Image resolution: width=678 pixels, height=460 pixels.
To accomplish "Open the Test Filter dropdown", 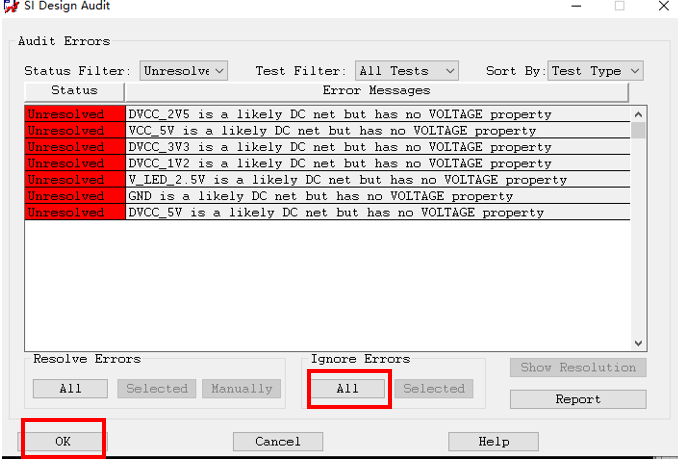I will (406, 70).
